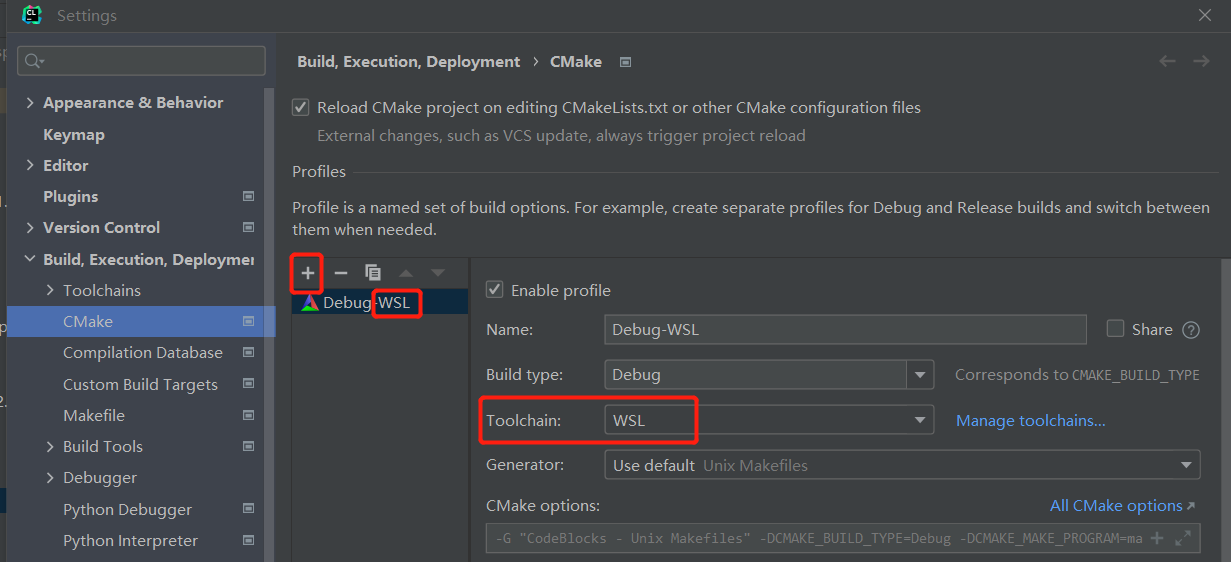Select Compilation Database in the settings tree
1231x562 pixels.
click(x=142, y=353)
